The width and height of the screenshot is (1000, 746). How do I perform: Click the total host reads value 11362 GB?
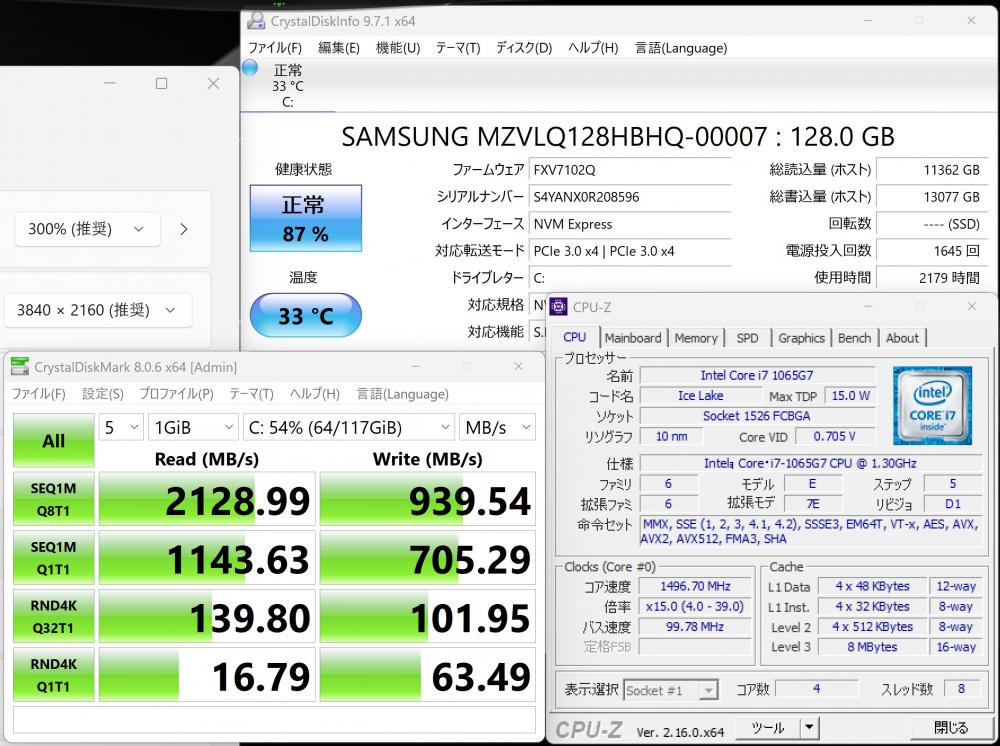tap(932, 170)
